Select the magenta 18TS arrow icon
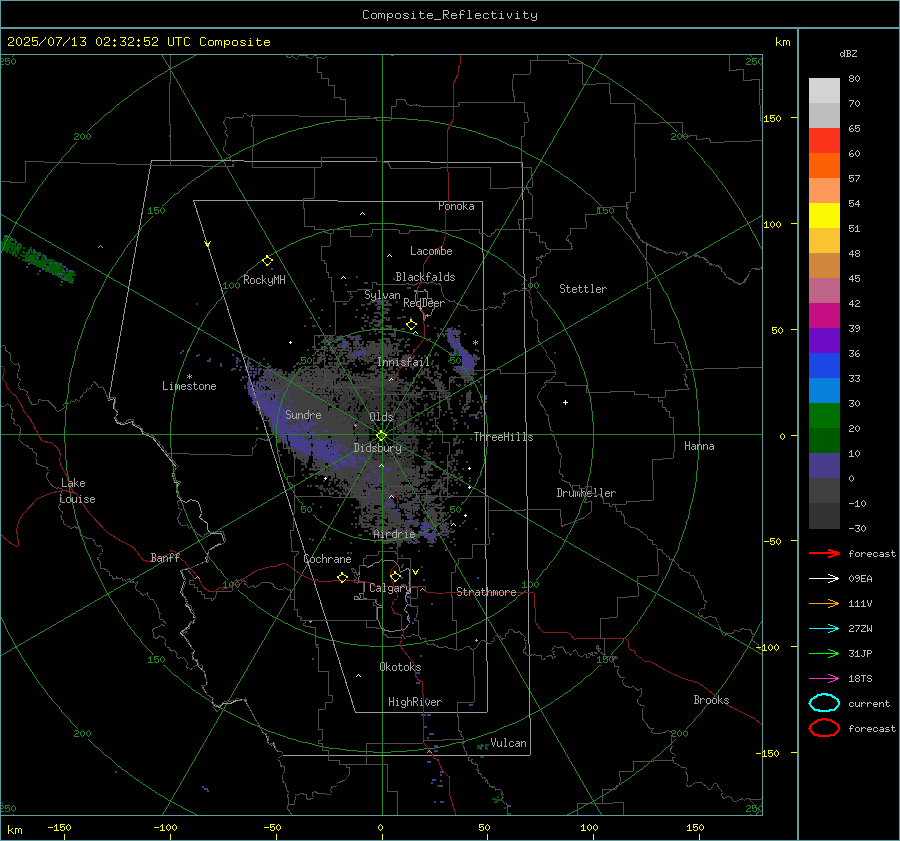Viewport: 900px width, 841px height. [824, 679]
